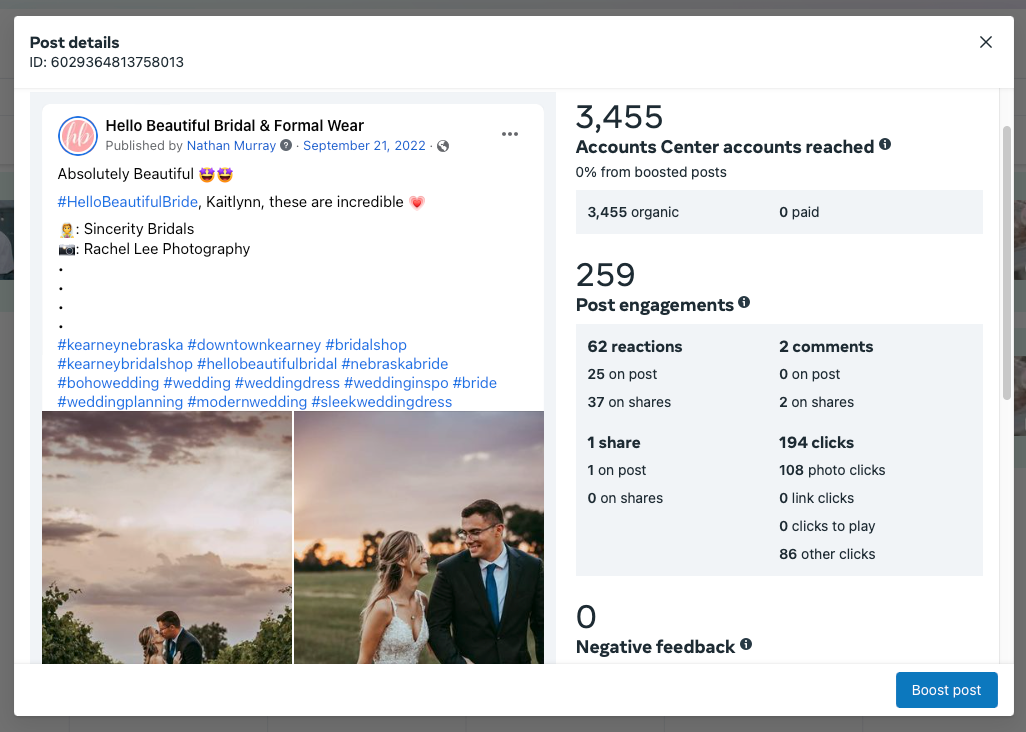Click the #sleekweddingdress hashtag
Image resolution: width=1026 pixels, height=732 pixels.
pyautogui.click(x=381, y=402)
